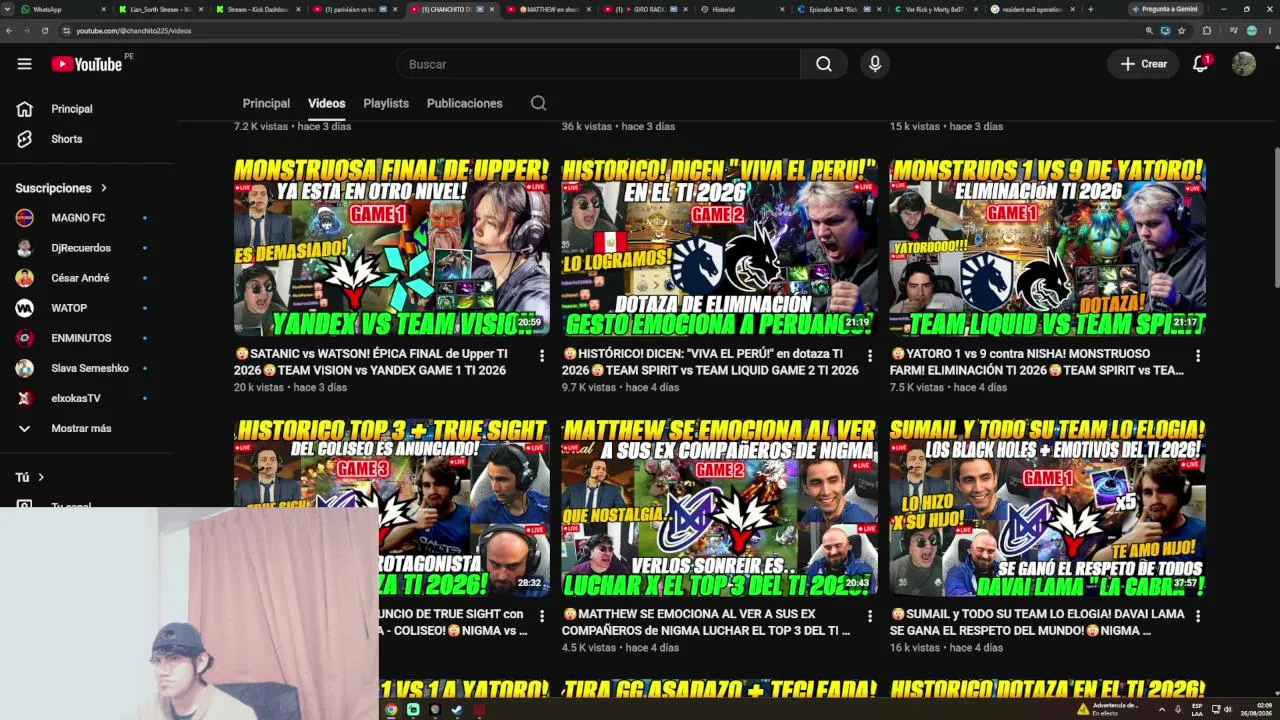Open the taskbar warning notification icon
Screen dimensions: 1280x720
click(1083, 709)
